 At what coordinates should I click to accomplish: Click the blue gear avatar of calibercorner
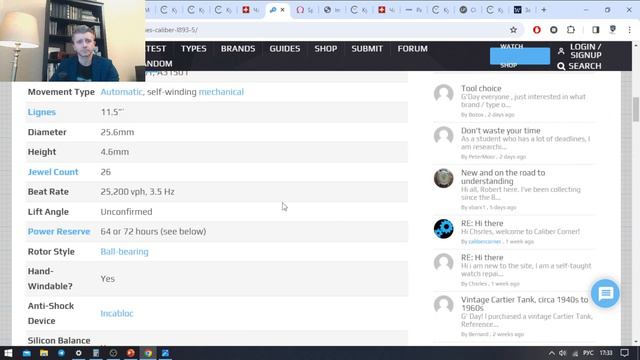pyautogui.click(x=444, y=229)
